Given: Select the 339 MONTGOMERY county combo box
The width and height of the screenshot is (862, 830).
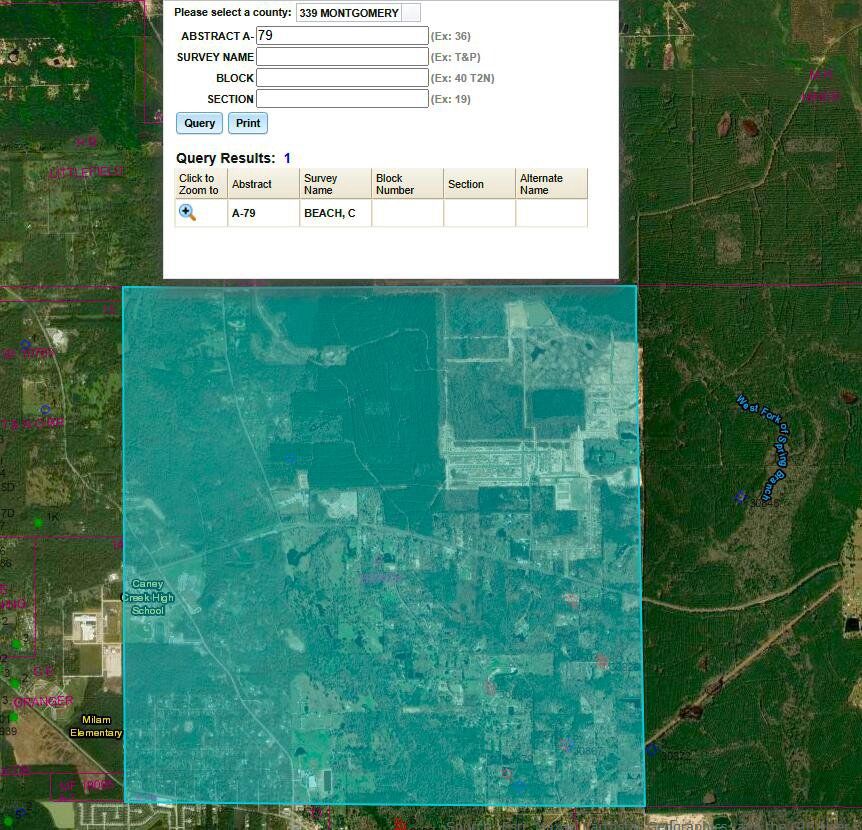Looking at the screenshot, I should pyautogui.click(x=349, y=13).
